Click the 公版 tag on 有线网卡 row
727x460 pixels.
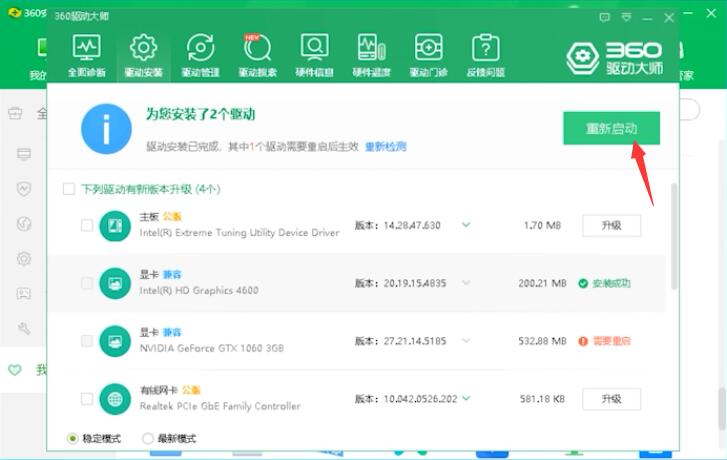[191, 390]
